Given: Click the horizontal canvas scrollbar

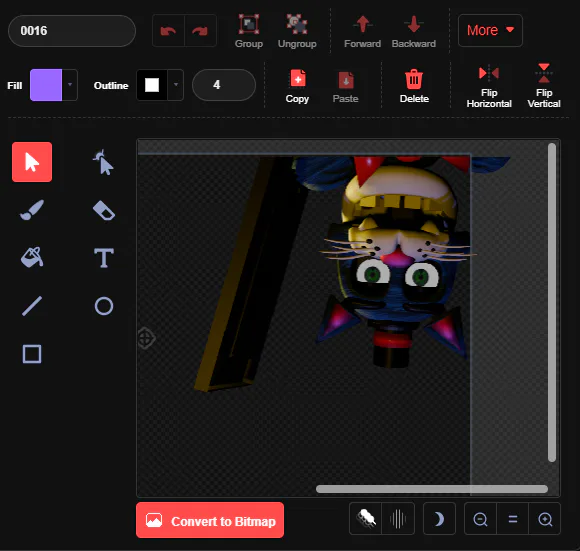Looking at the screenshot, I should point(432,489).
